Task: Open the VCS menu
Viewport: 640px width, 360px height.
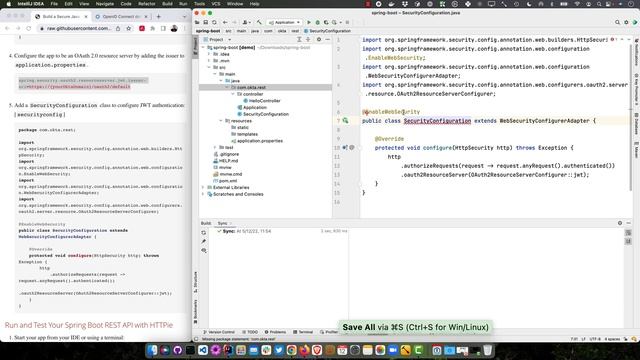Action: (x=216, y=4)
